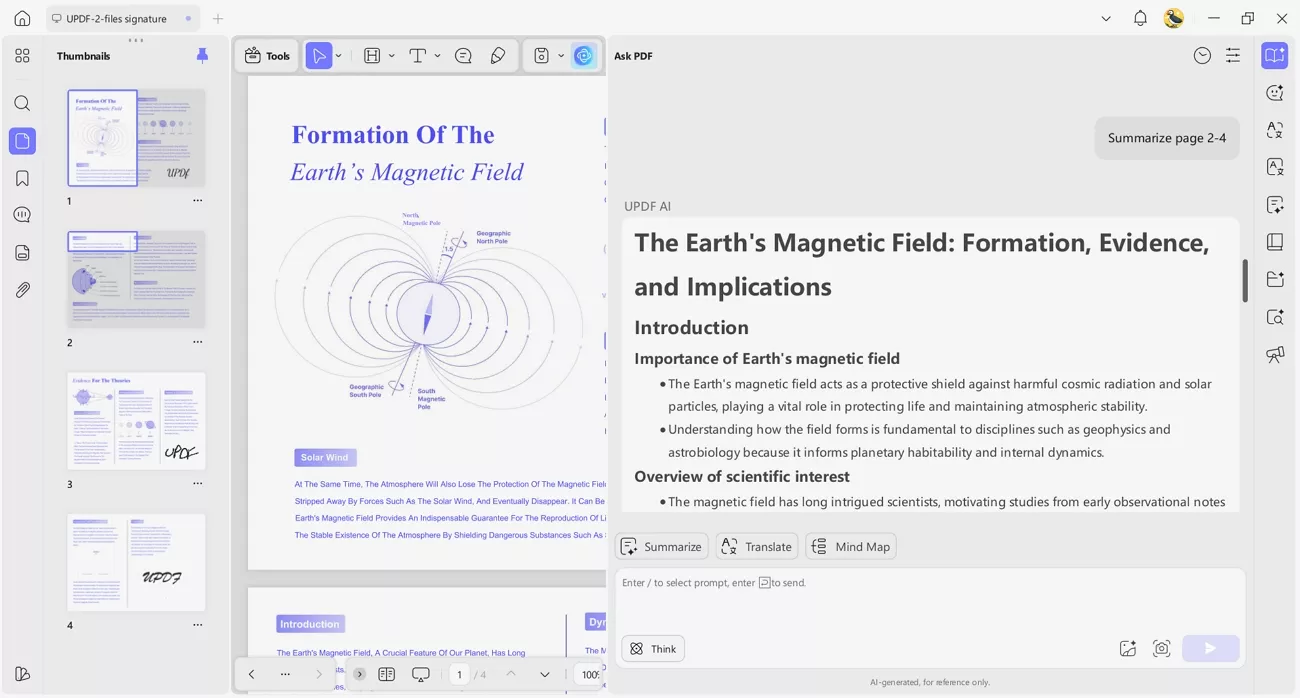Select page 2 thumbnail
Viewport: 1300px width, 698px height.
tap(136, 279)
